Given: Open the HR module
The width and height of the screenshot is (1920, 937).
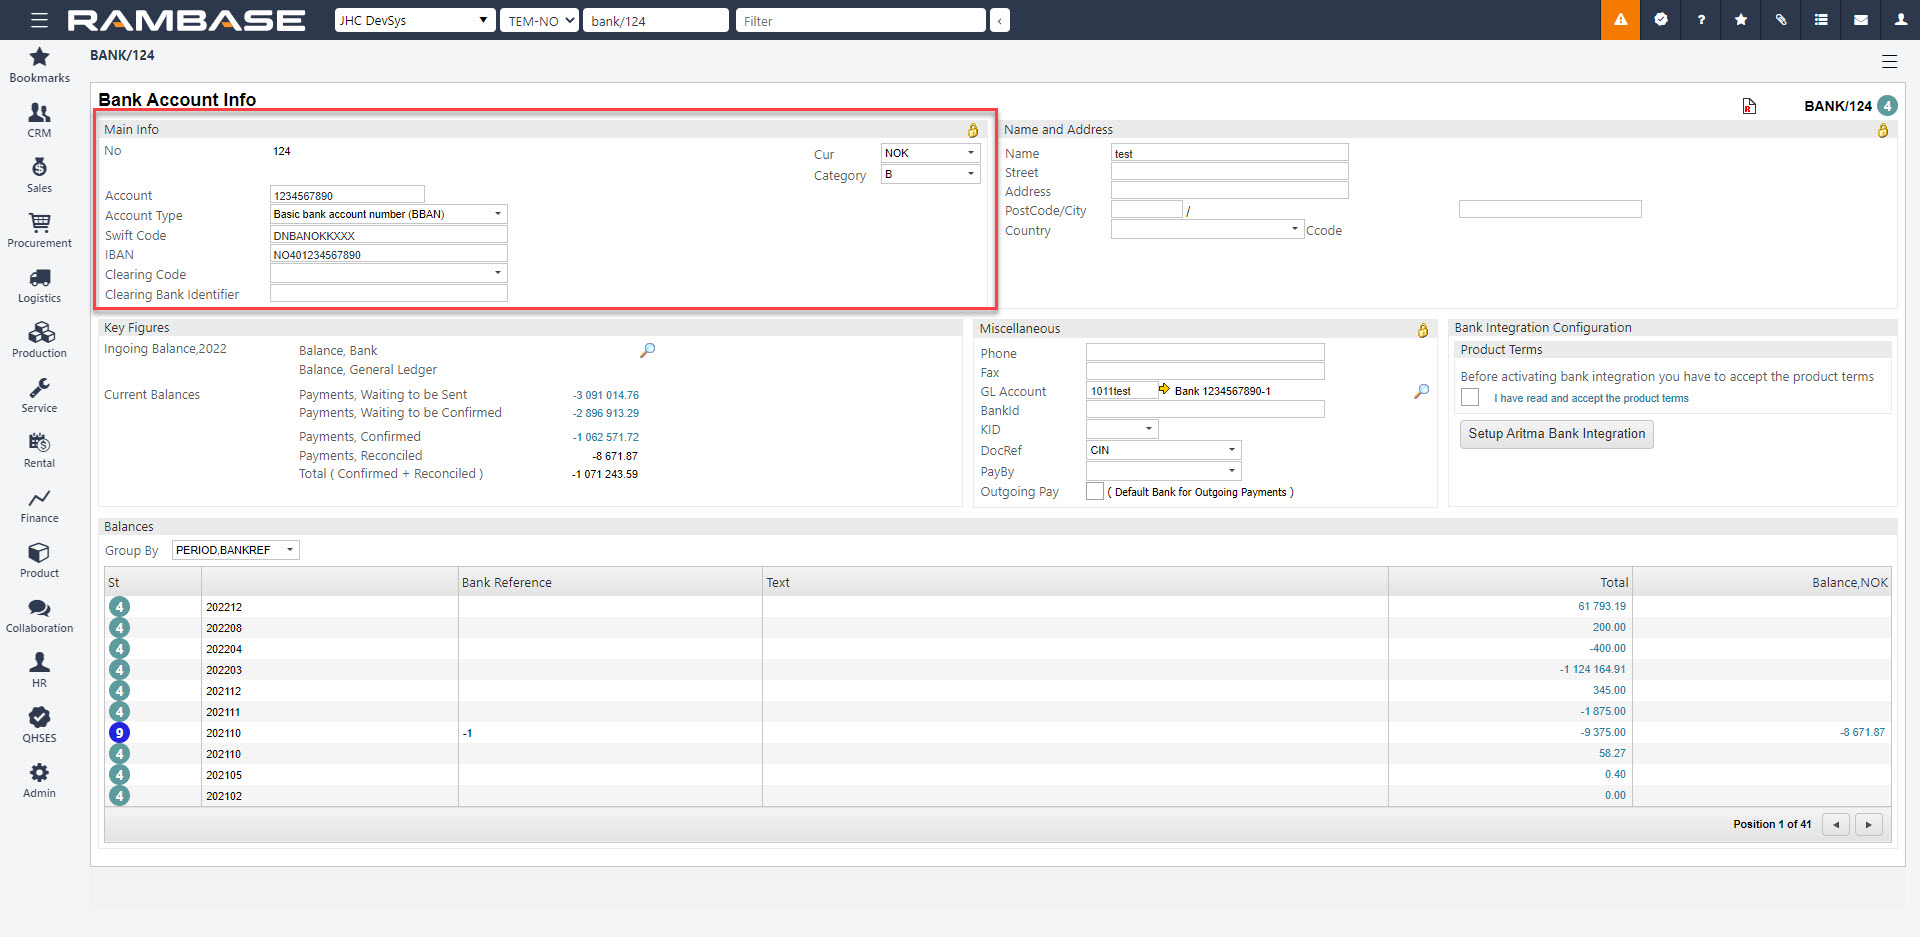Looking at the screenshot, I should click(x=39, y=670).
